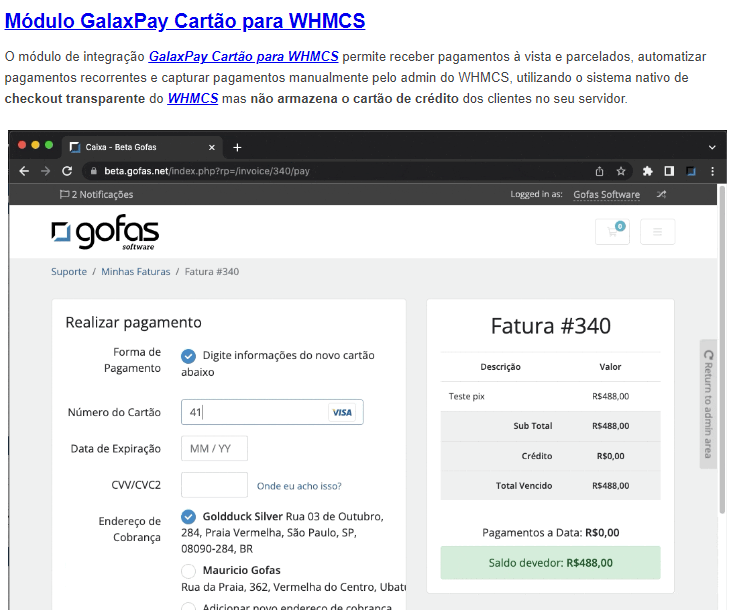Click the browser back arrow

coord(24,171)
